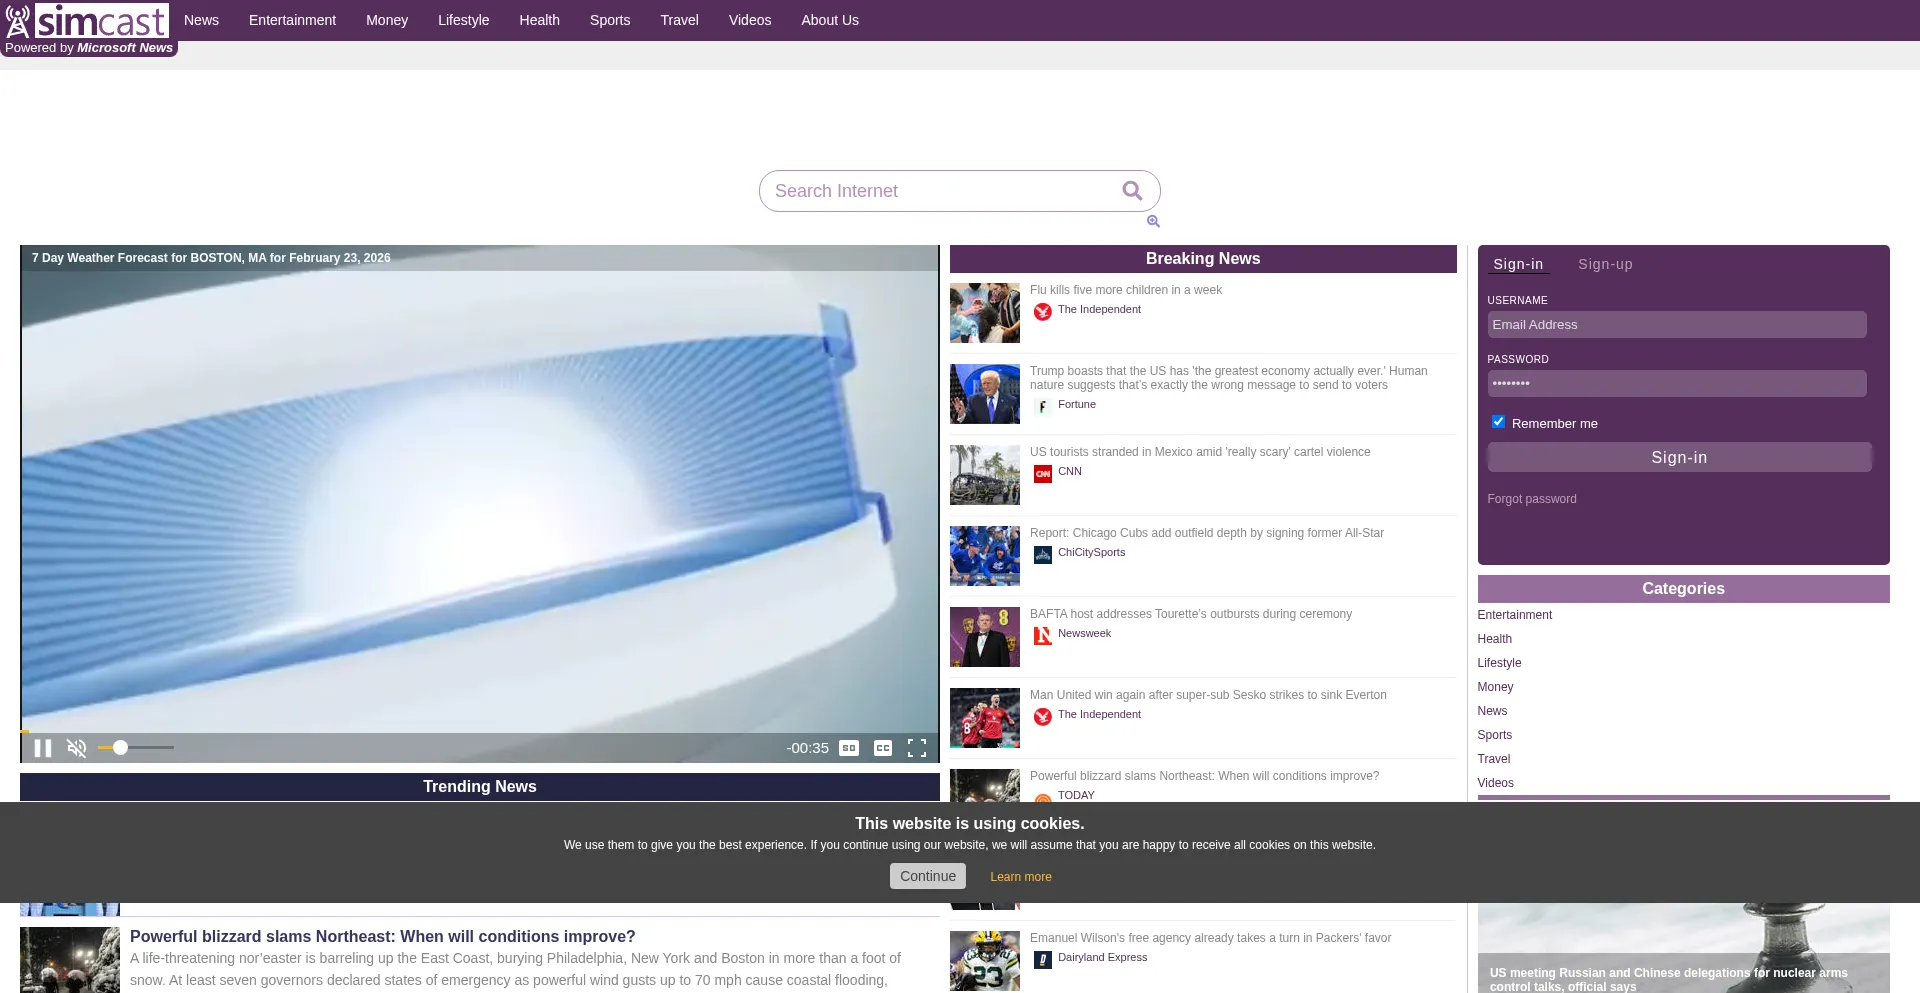The image size is (1920, 993).
Task: Open Emanuel Wilson free agency article
Action: 1210,938
